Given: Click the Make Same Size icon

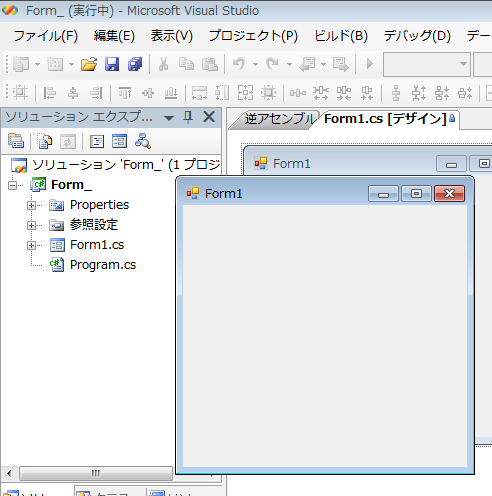Looking at the screenshot, I should coord(245,93).
